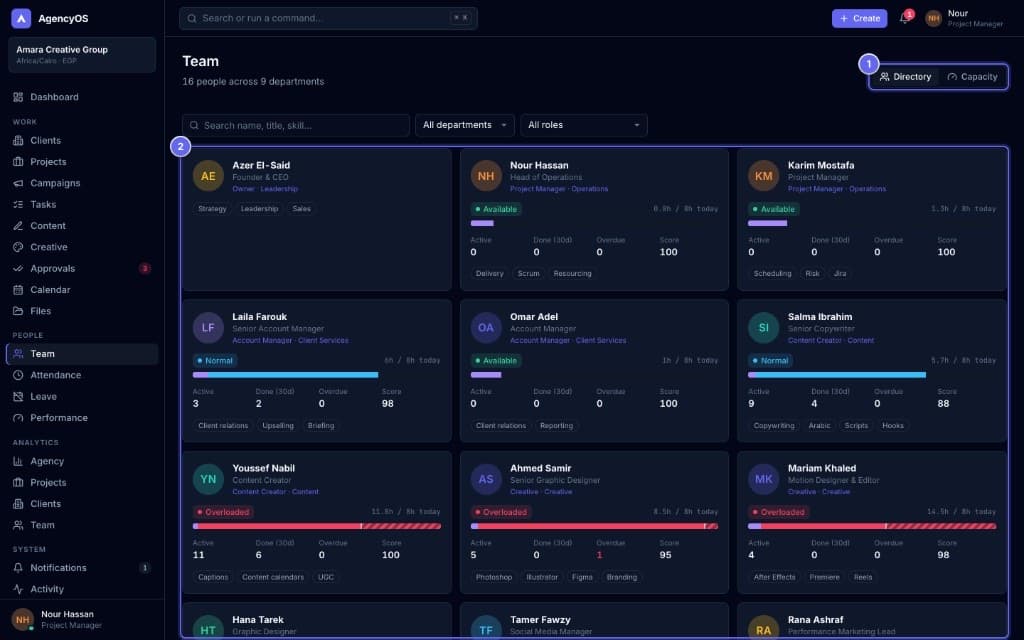Open Approvals in the sidebar
The width and height of the screenshot is (1024, 640).
pos(82,268)
